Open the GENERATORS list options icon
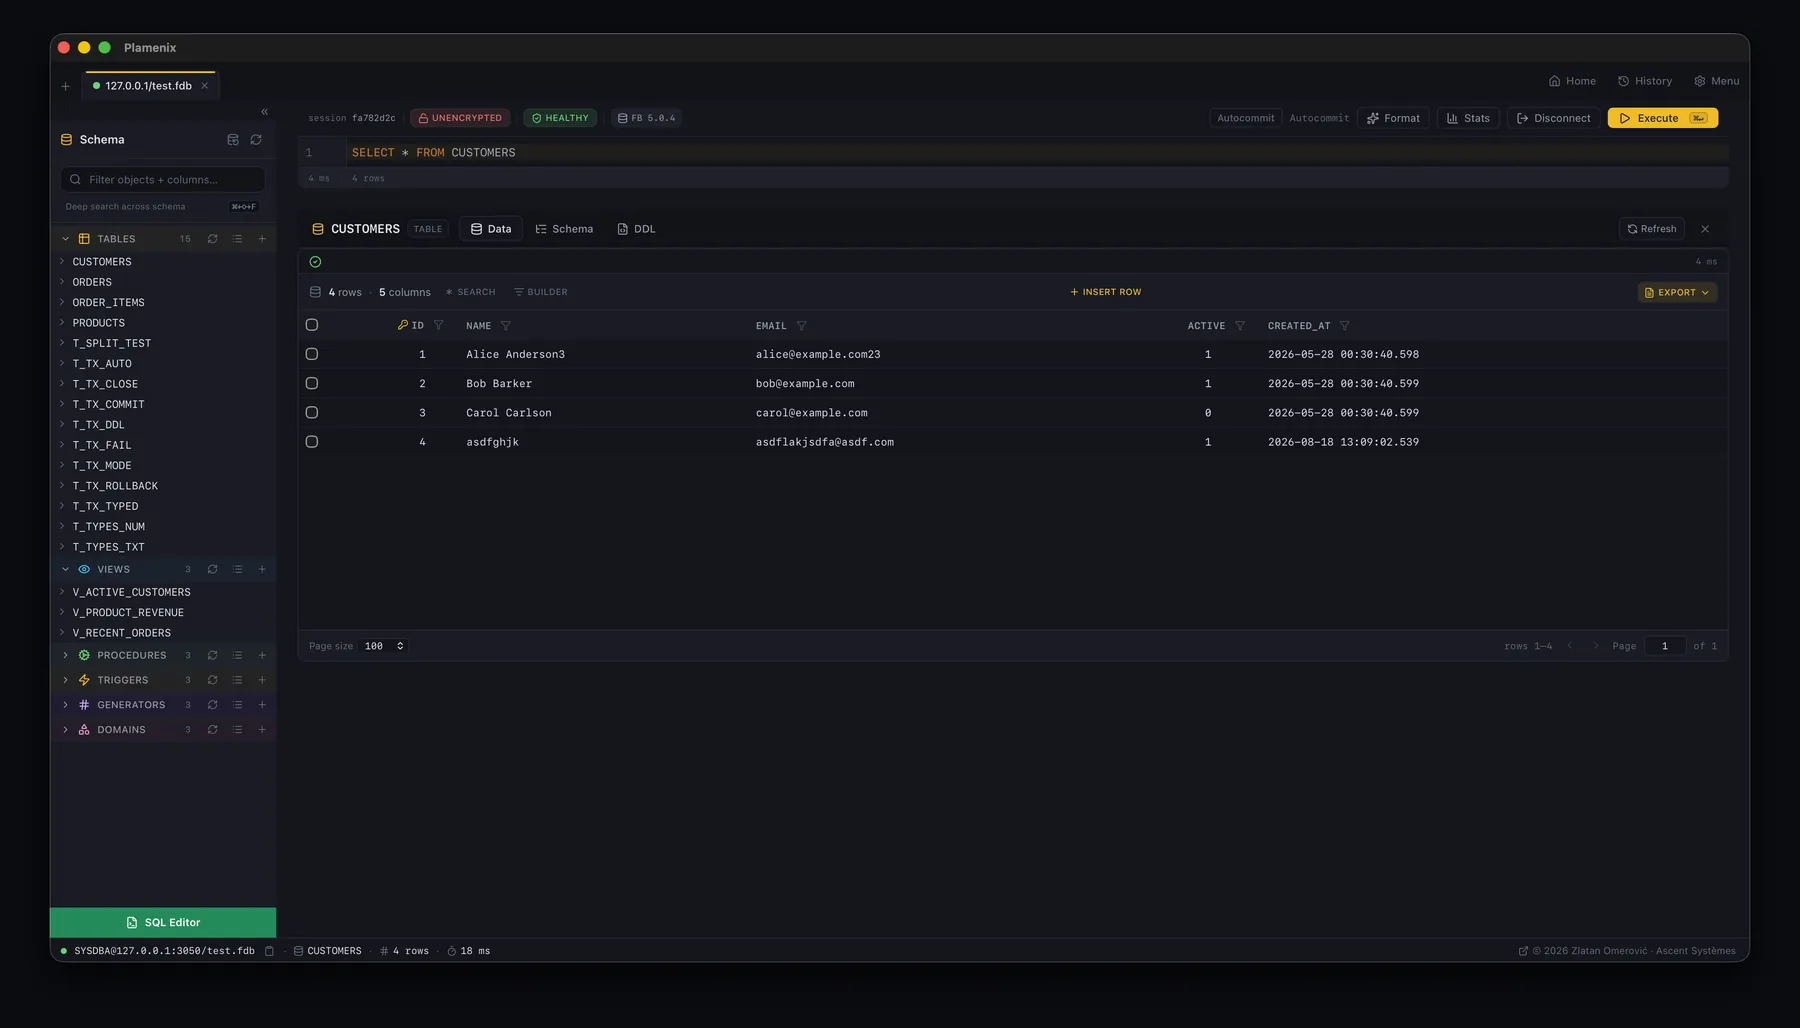The height and width of the screenshot is (1028, 1800). click(237, 705)
